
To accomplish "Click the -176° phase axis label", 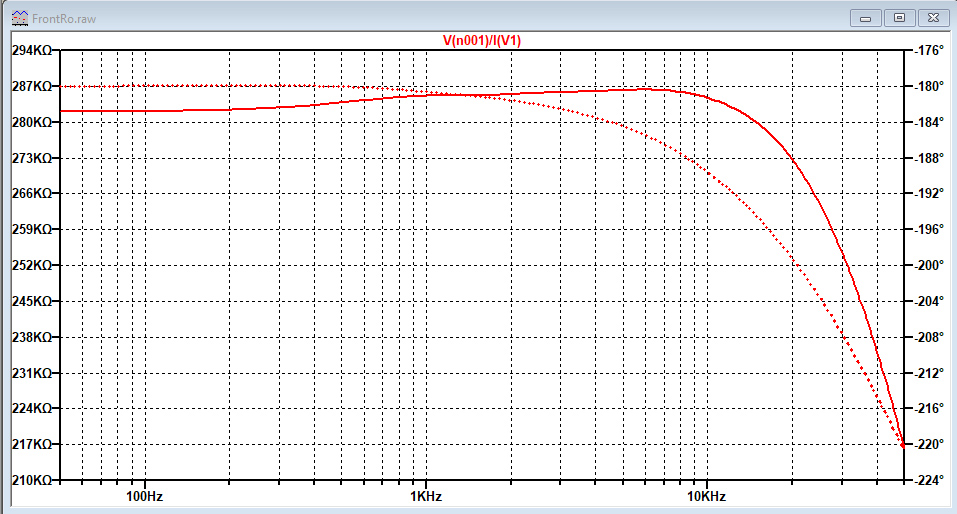I will [x=929, y=51].
